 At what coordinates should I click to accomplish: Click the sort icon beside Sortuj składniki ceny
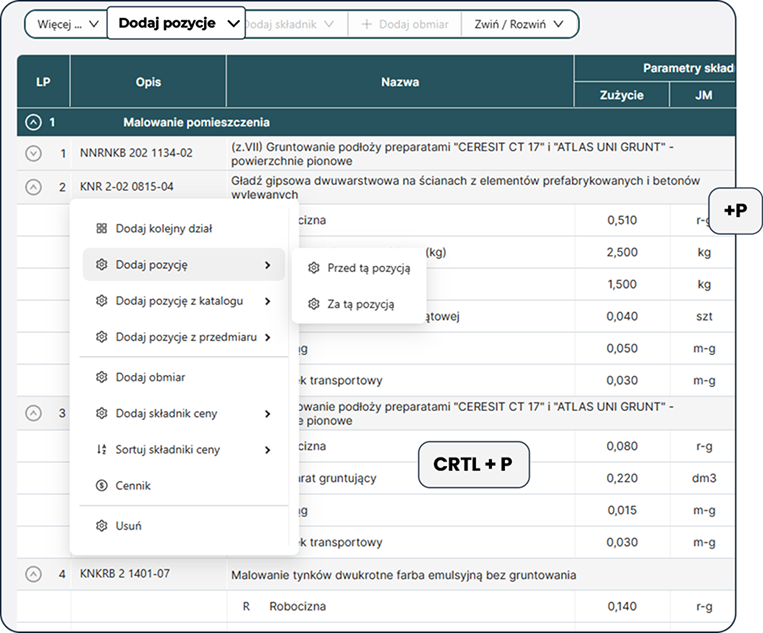click(101, 450)
